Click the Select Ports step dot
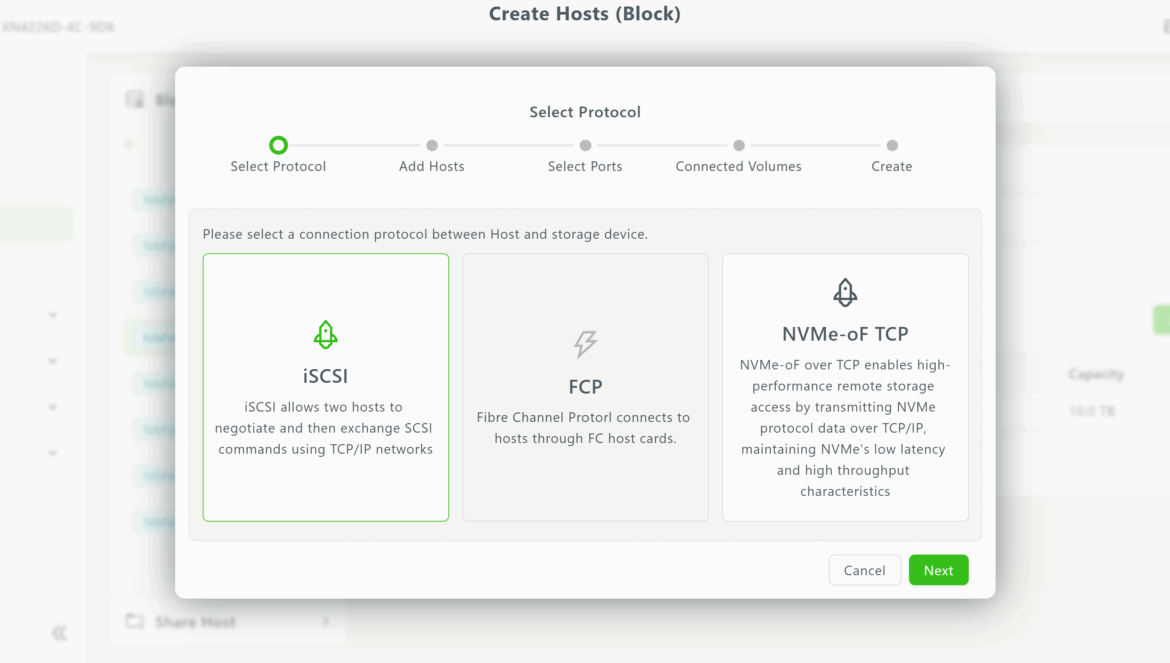 585,145
